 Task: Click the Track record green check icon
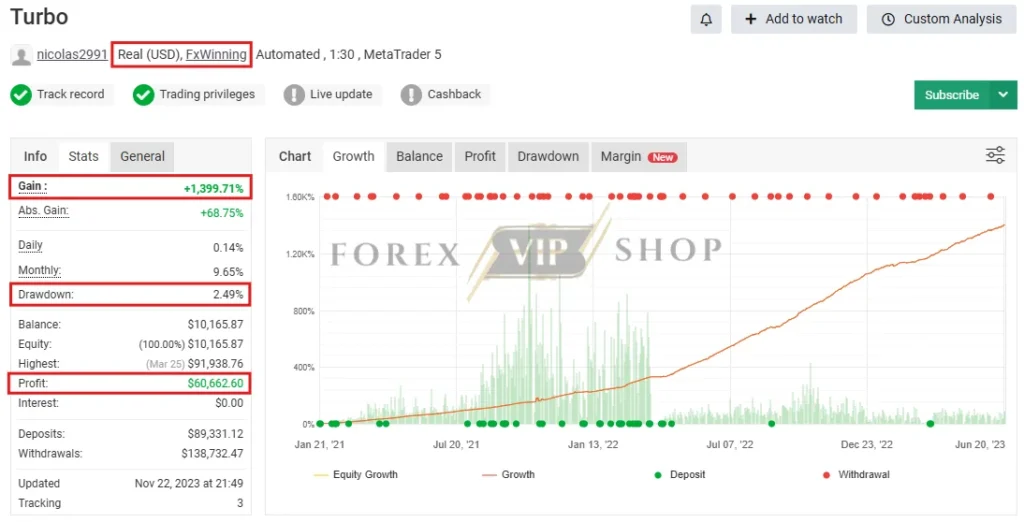click(21, 95)
